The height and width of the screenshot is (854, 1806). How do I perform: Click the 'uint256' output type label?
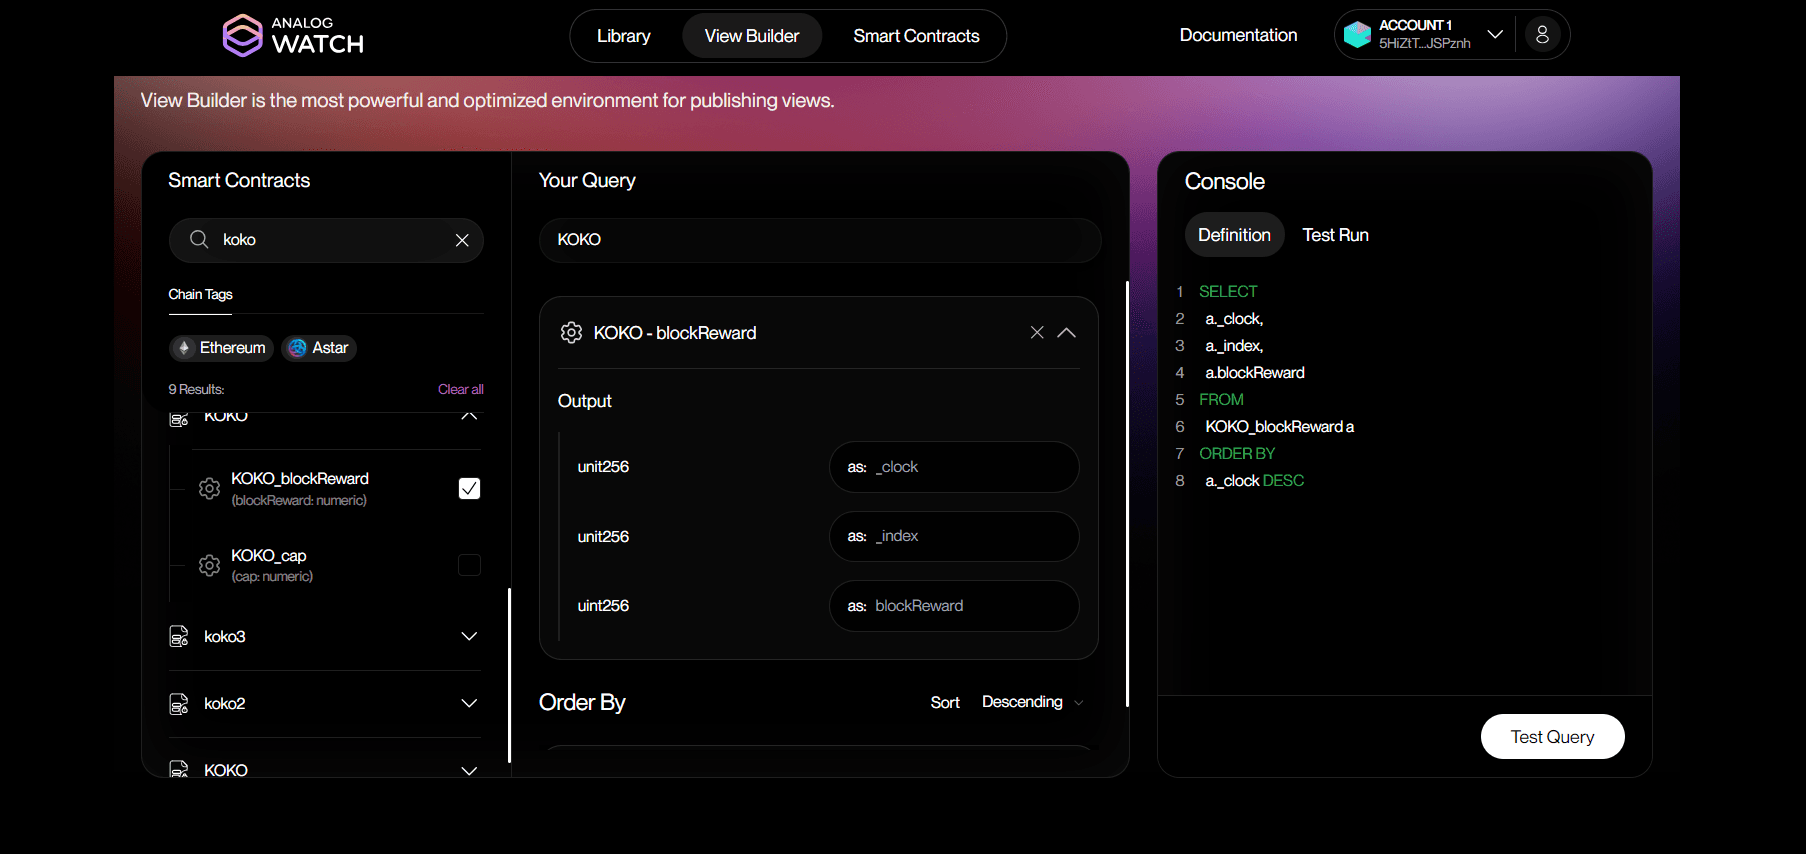[603, 606]
